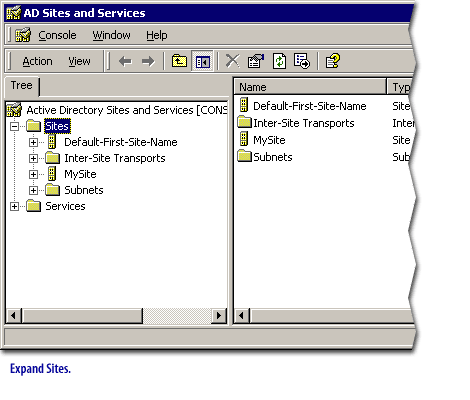Click the console icon beside the Console menu
The width and height of the screenshot is (470, 400).
point(23,35)
